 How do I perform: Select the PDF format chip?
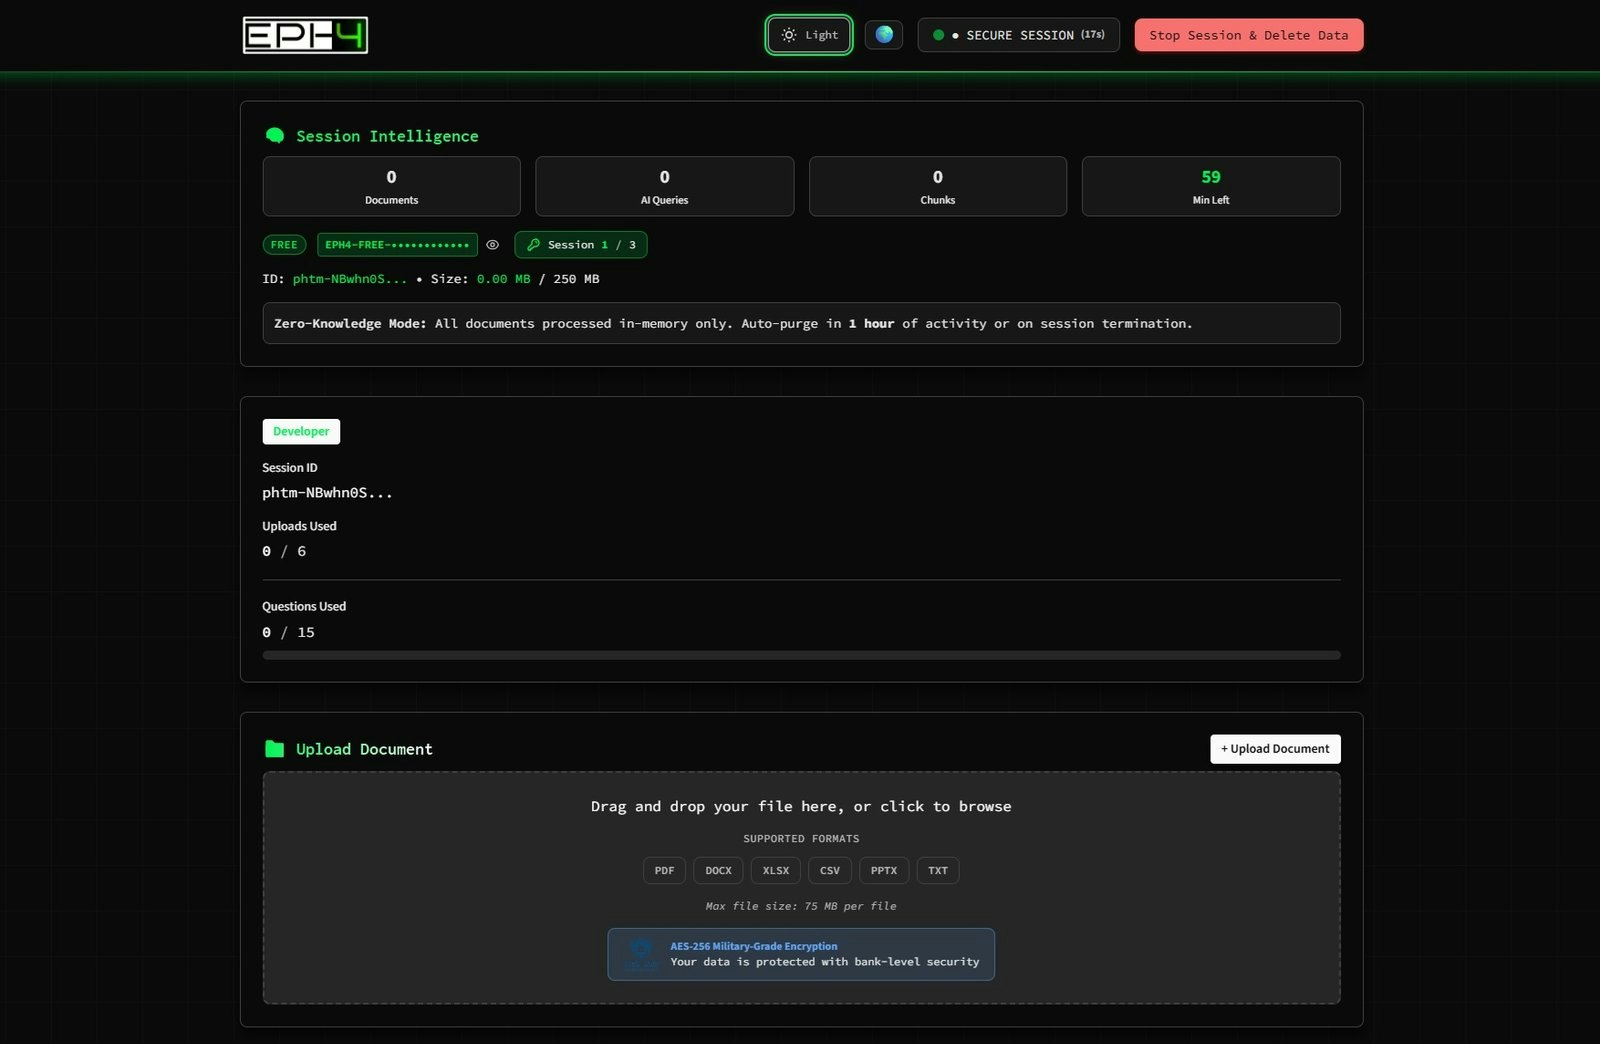point(663,870)
